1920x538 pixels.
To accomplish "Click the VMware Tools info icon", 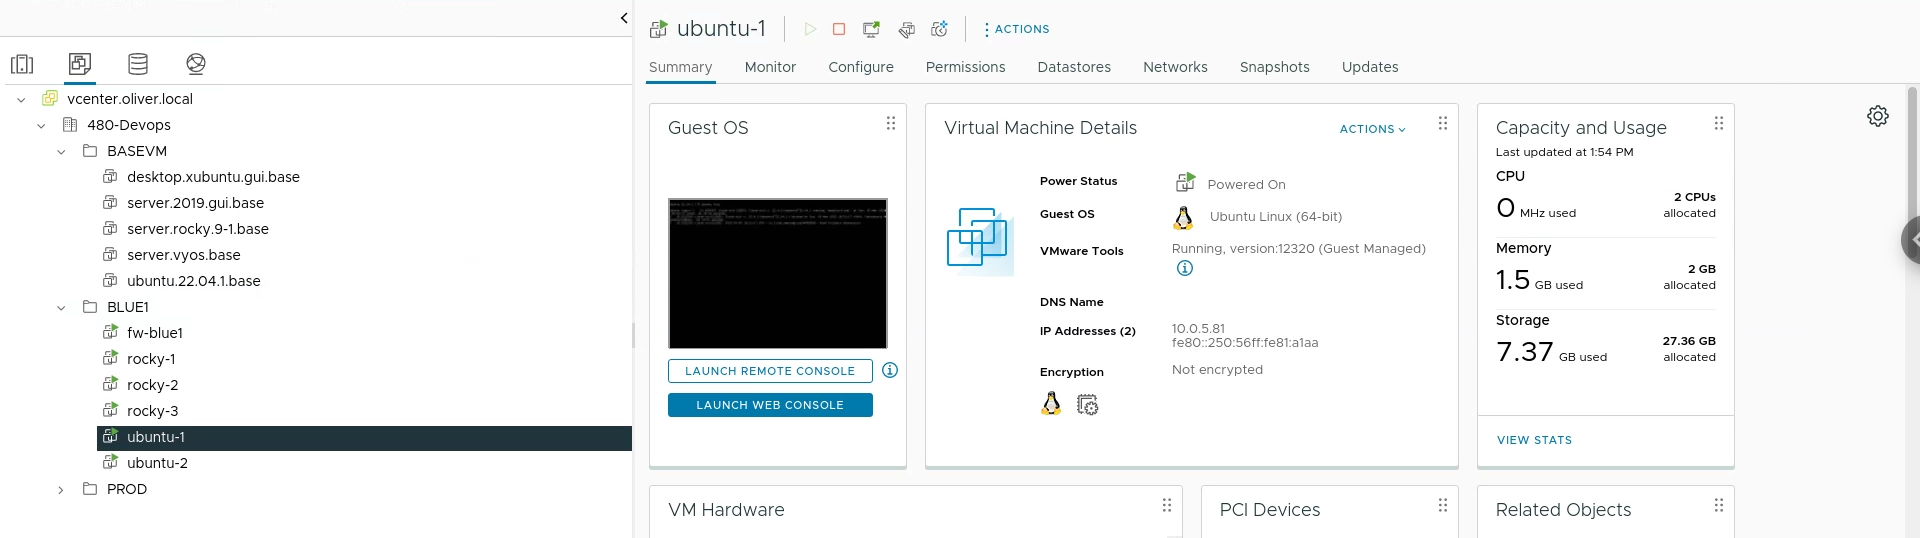I will click(1185, 268).
